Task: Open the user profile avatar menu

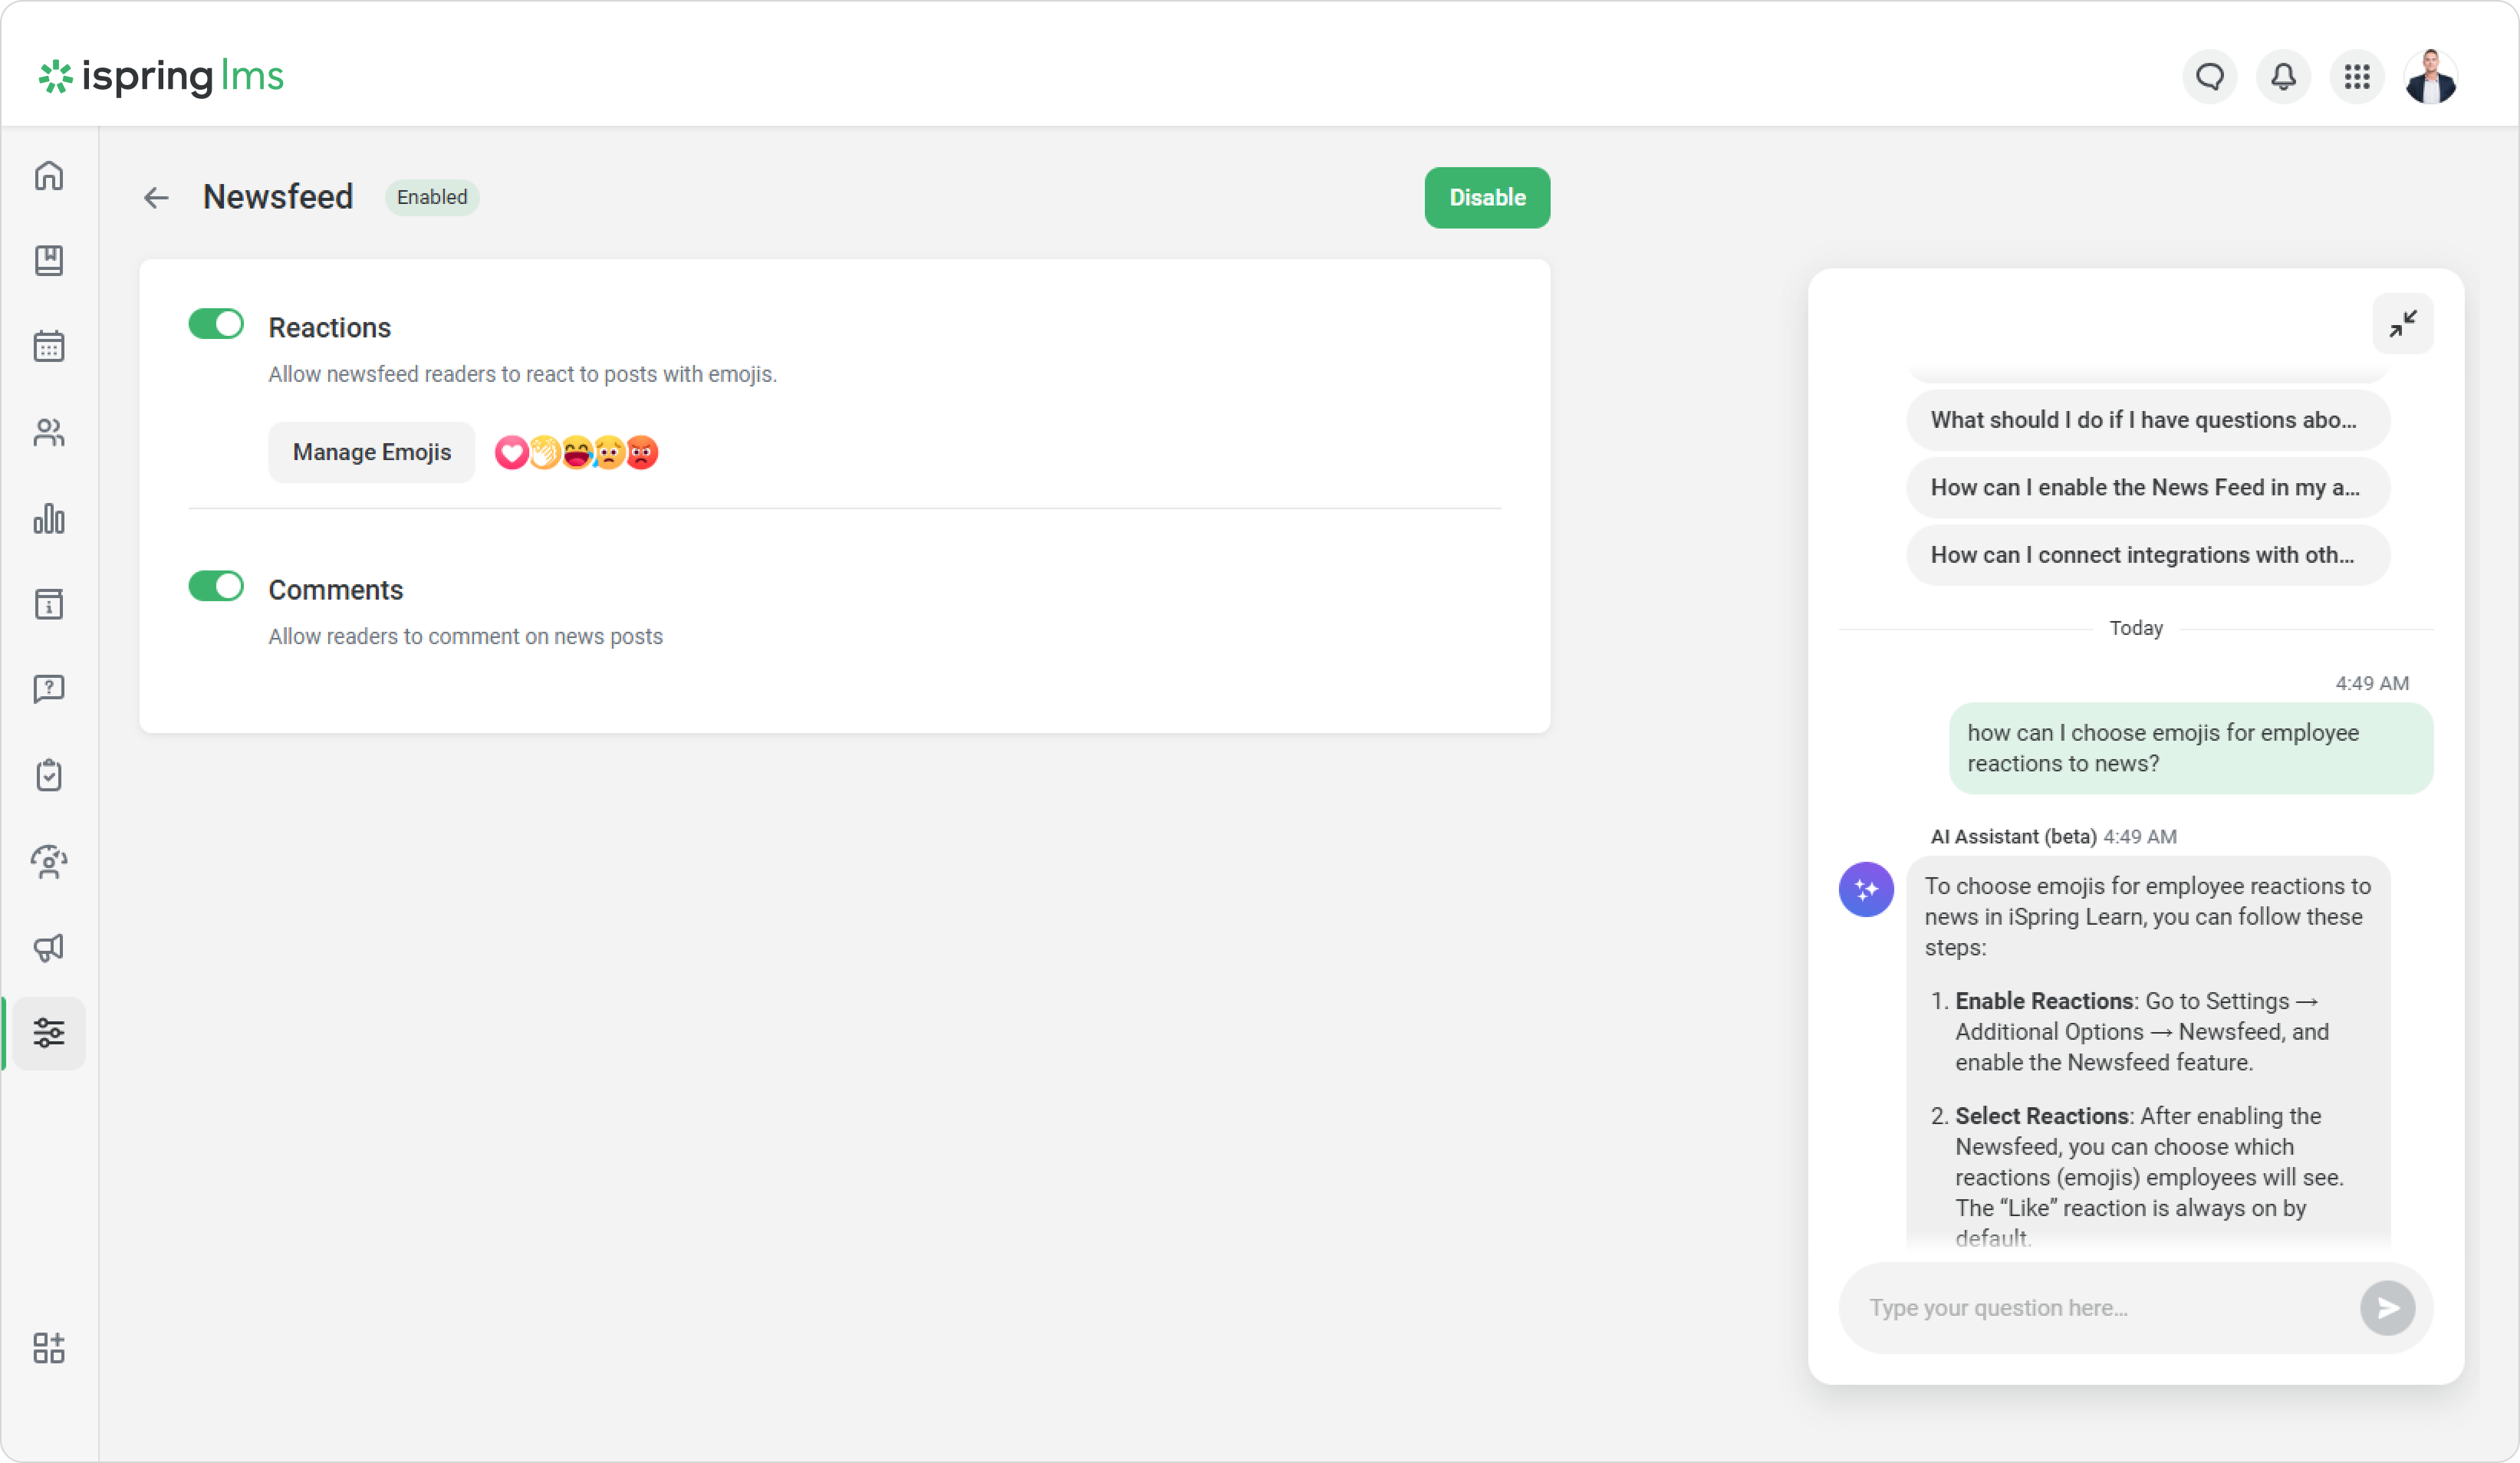Action: [x=2431, y=77]
